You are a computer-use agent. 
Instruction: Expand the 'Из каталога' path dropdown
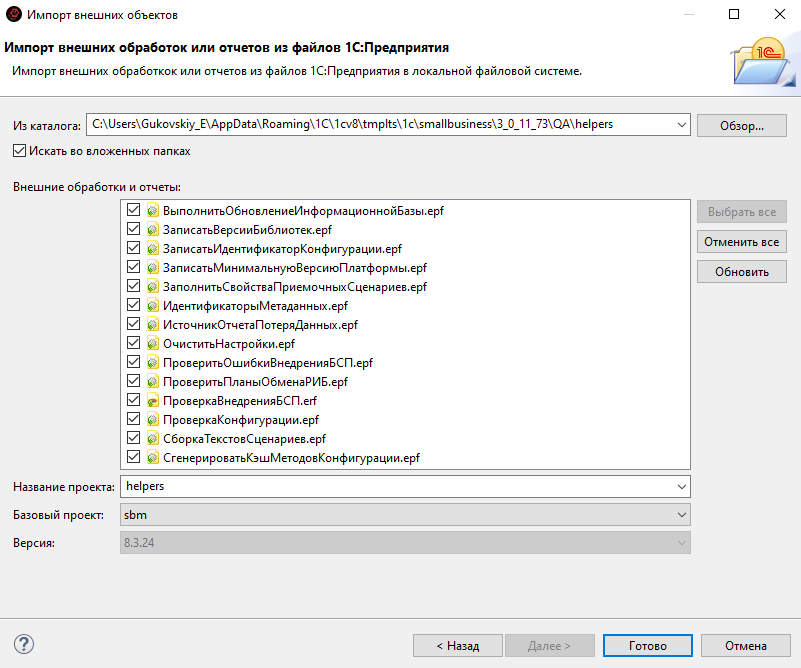(x=681, y=125)
